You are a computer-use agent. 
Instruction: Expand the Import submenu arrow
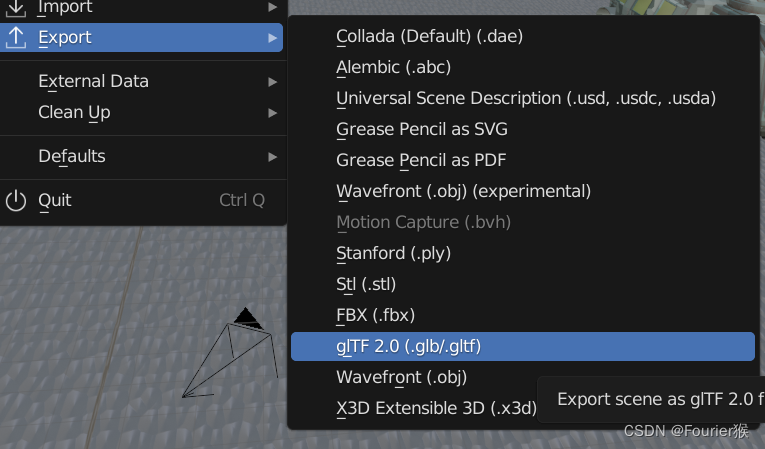273,7
